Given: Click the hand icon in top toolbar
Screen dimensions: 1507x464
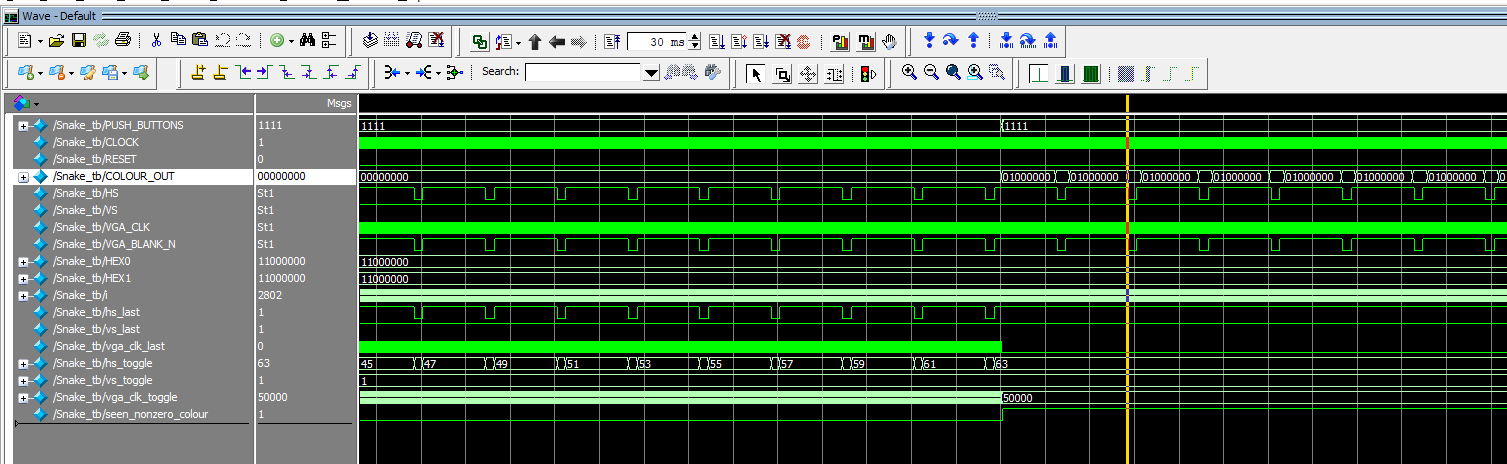Looking at the screenshot, I should (889, 41).
